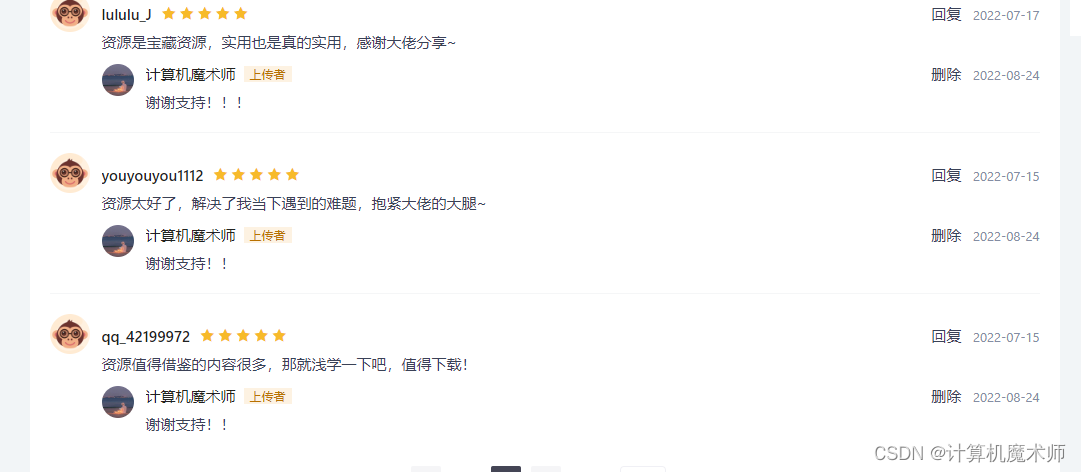Open uploader avatar under lululu_J's review
This screenshot has height=472, width=1081.
[x=118, y=80]
